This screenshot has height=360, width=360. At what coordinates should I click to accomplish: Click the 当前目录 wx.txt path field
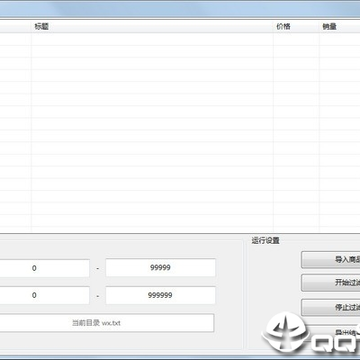point(106,323)
